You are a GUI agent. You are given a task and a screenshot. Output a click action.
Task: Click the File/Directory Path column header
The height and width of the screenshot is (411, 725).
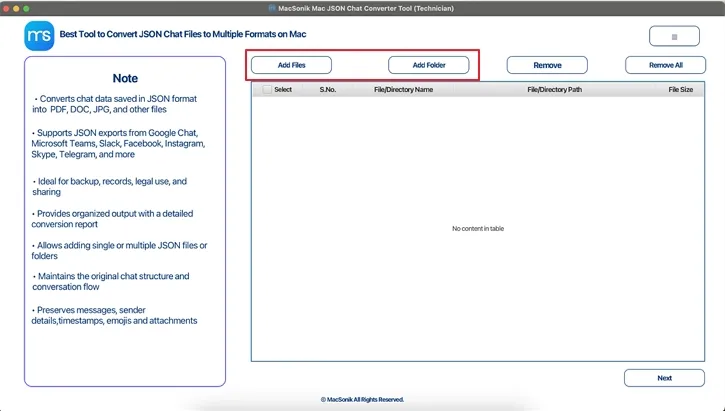click(x=554, y=90)
